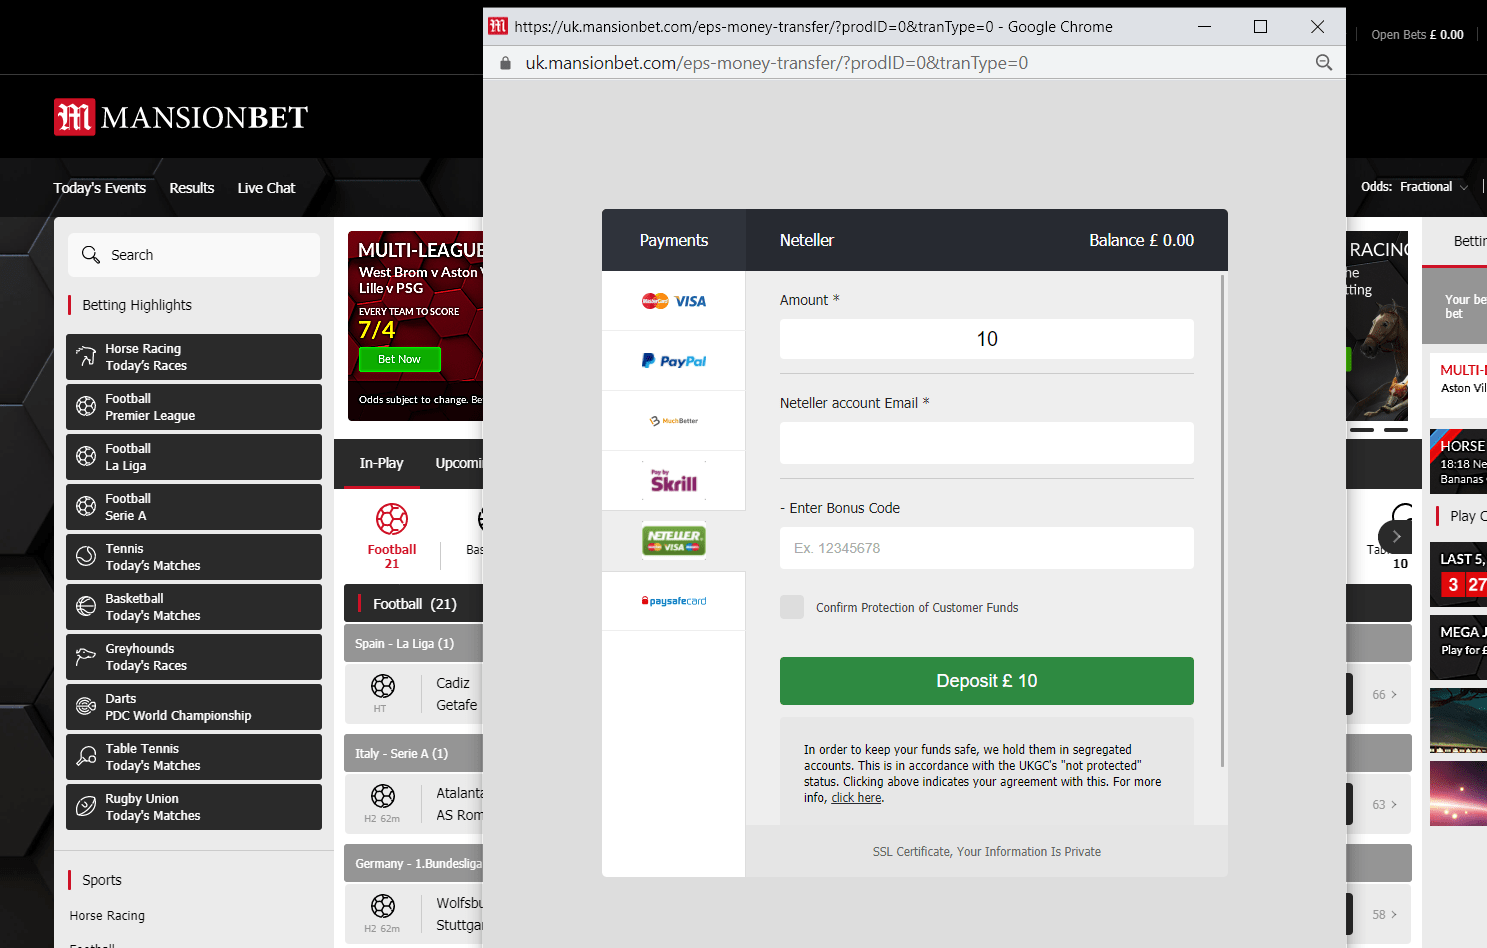Focus the Neteller account Email field
This screenshot has width=1487, height=948.
[x=986, y=443]
